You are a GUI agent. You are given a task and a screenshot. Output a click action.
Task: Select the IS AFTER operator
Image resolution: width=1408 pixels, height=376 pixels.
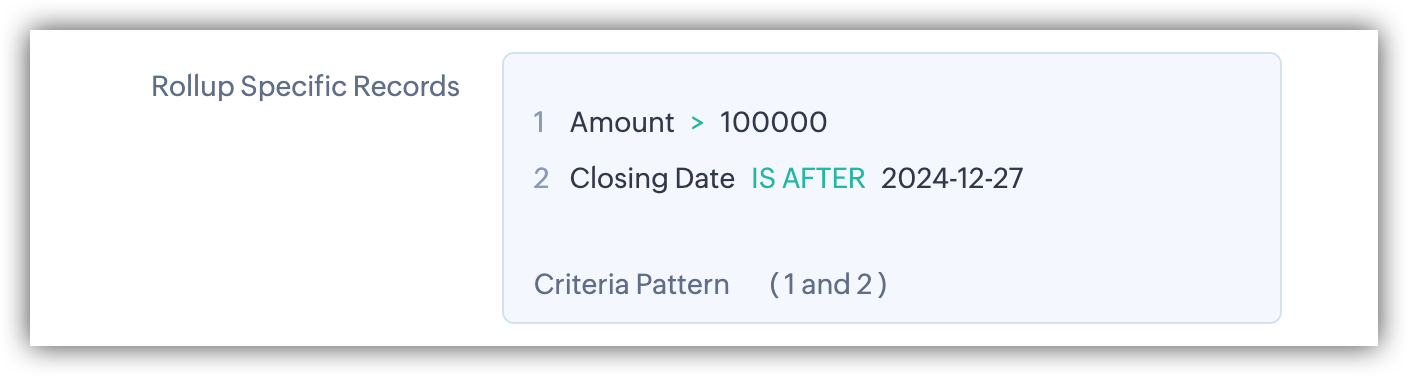808,179
